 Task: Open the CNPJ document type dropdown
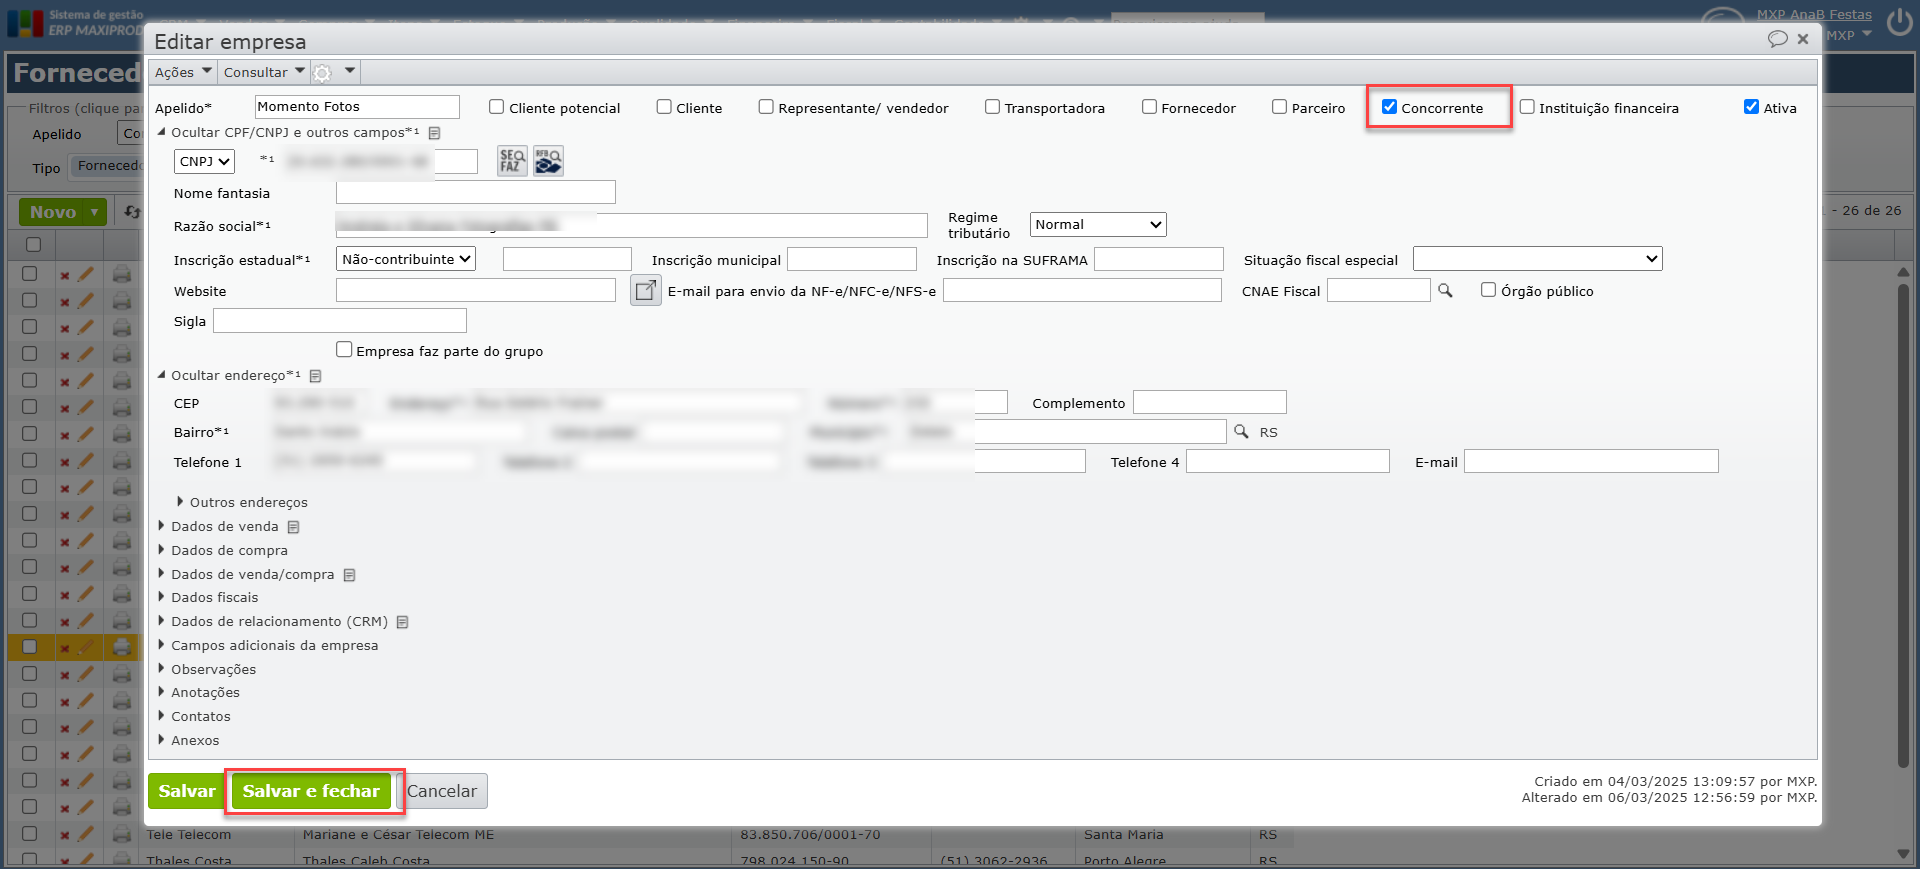(x=204, y=162)
